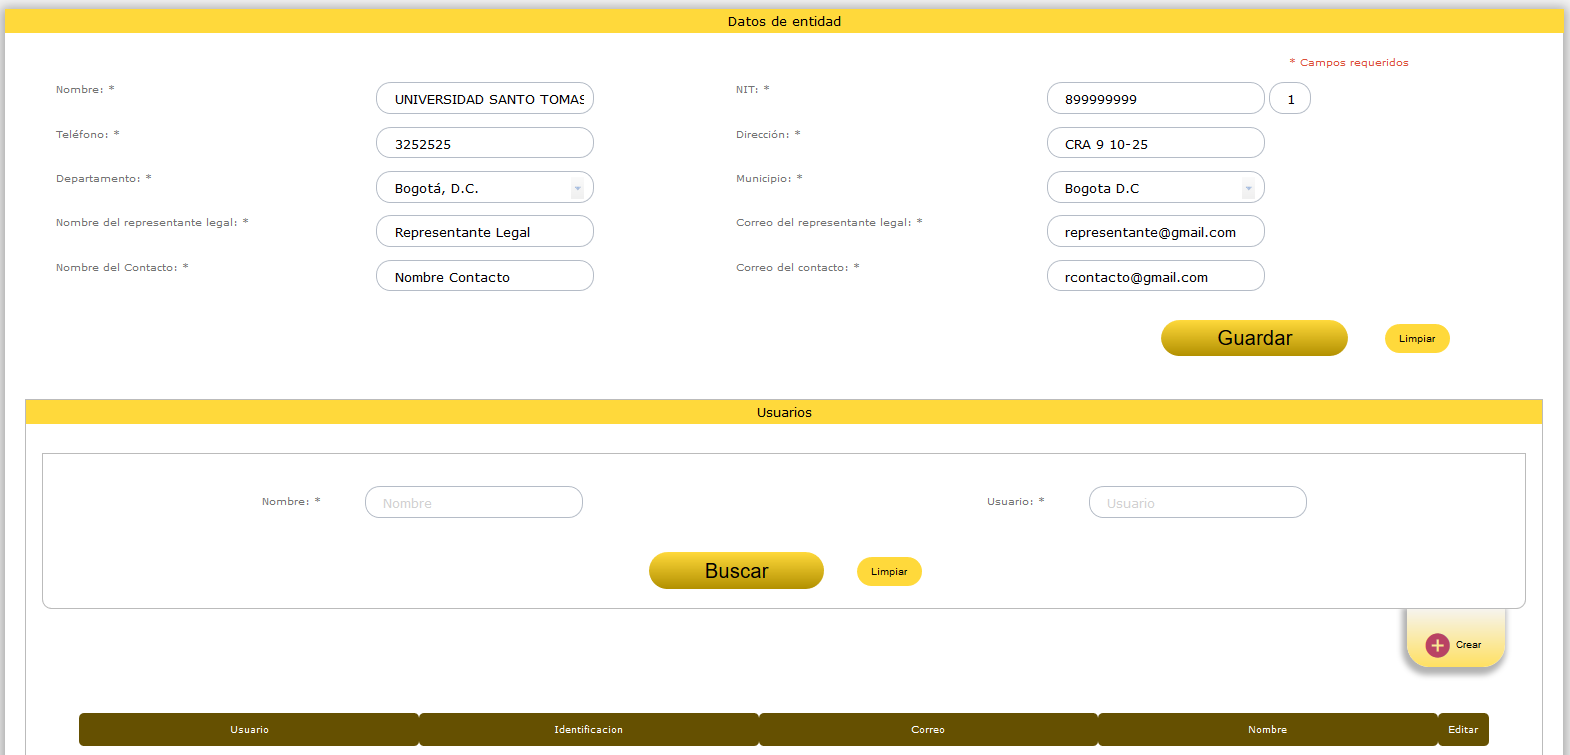The height and width of the screenshot is (755, 1570).
Task: Focus the entity Nombre field with UNIVERSIDAD SANTO TOMAS
Action: click(485, 99)
